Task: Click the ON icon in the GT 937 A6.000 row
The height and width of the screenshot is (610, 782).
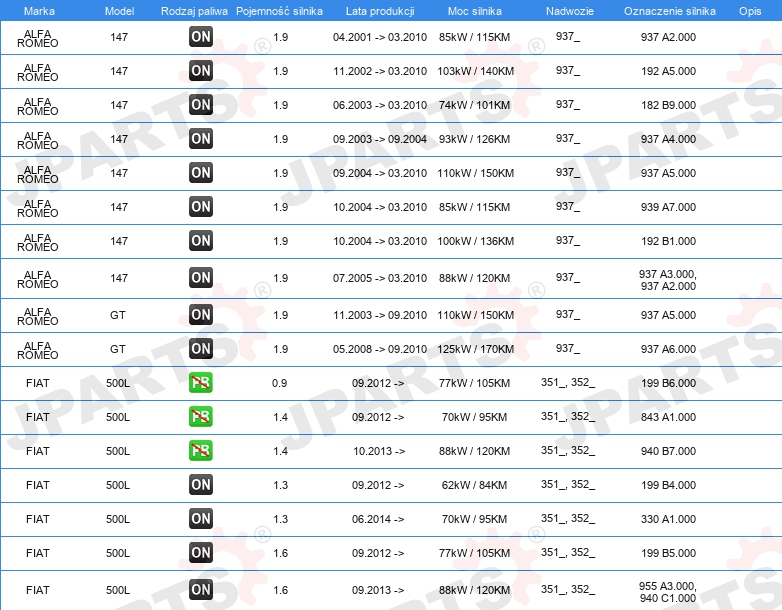Action: click(201, 349)
